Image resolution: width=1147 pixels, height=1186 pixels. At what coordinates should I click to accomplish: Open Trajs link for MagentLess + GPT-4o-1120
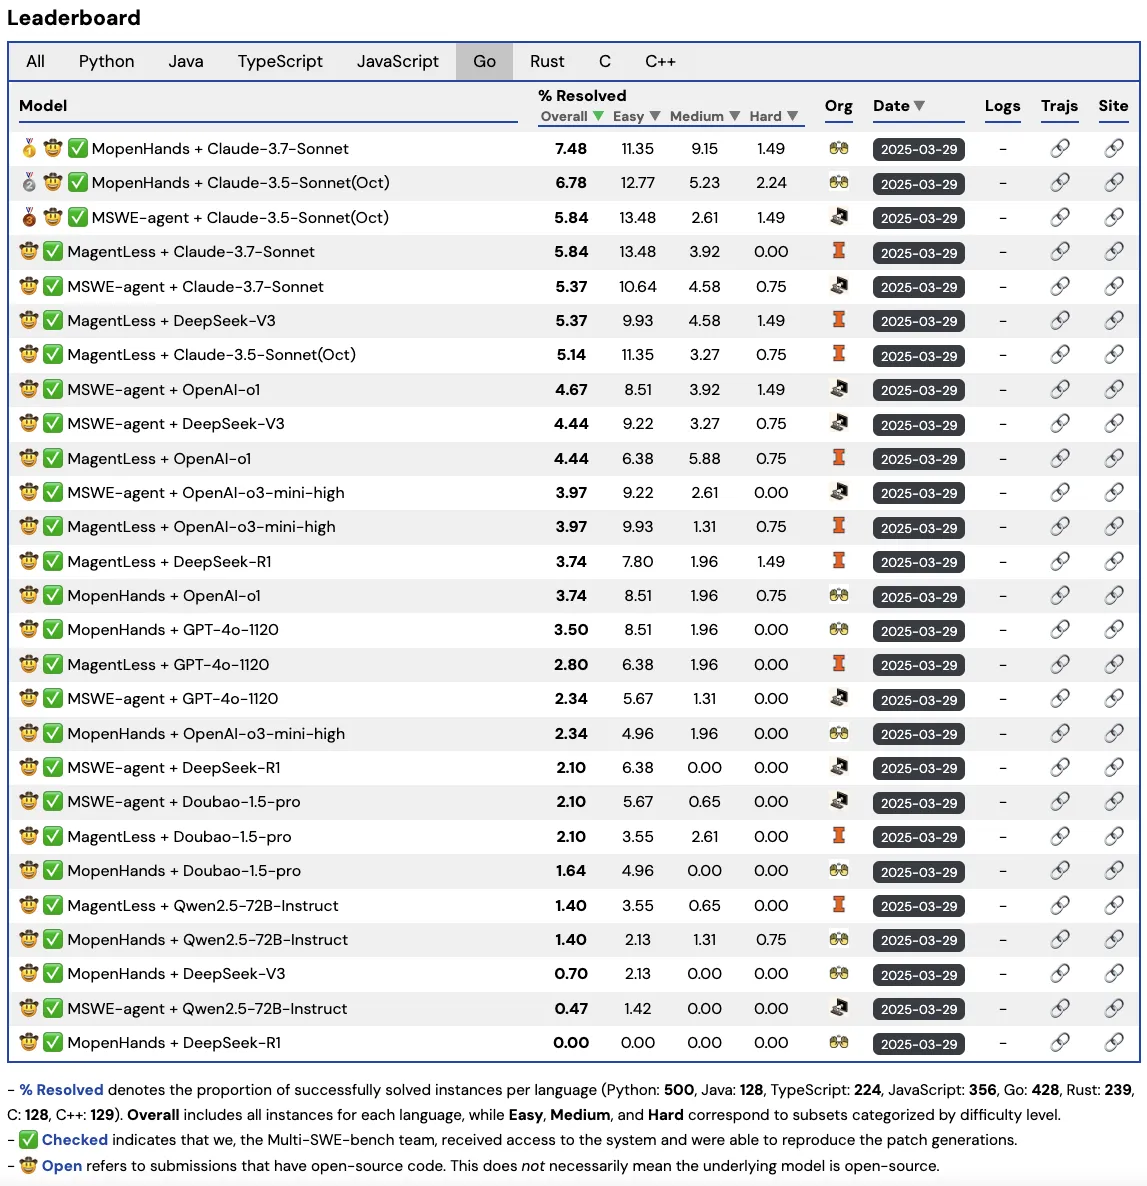(x=1059, y=664)
